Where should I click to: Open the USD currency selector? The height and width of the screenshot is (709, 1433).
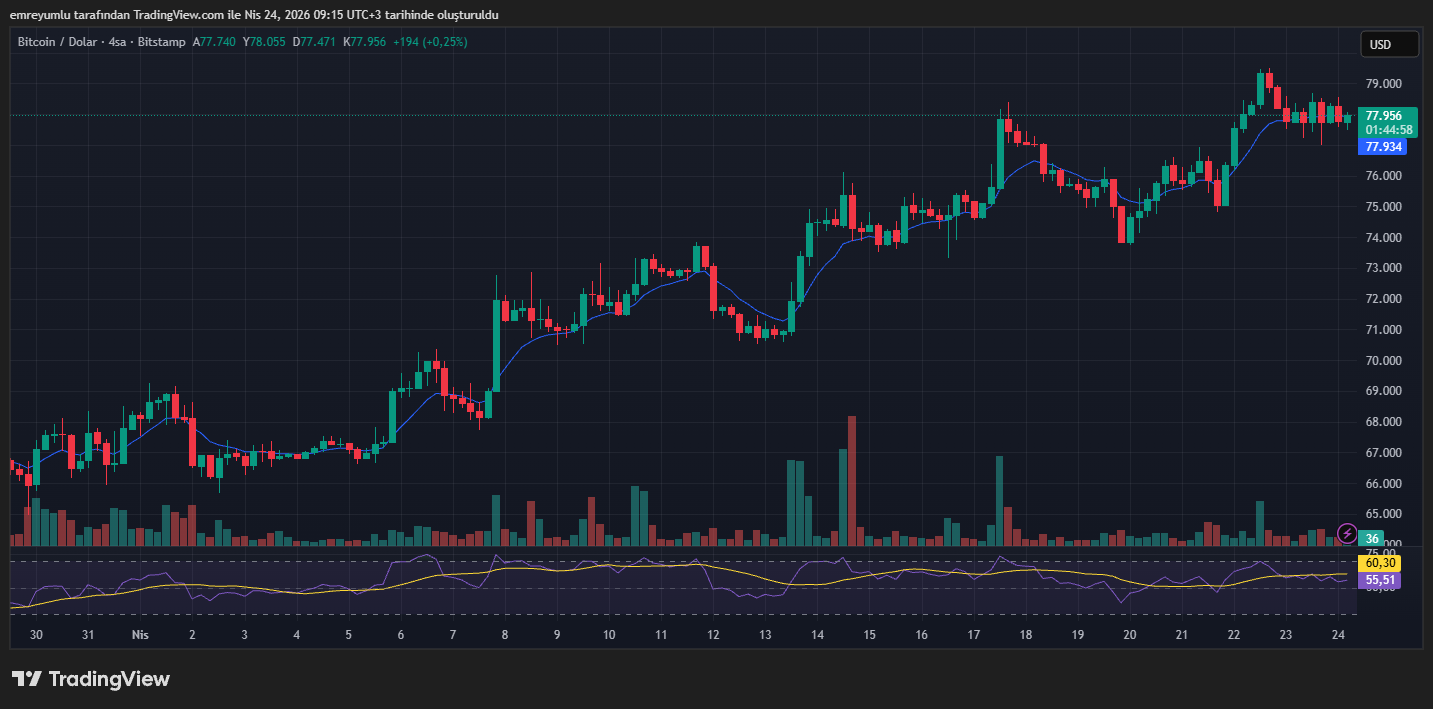pyautogui.click(x=1389, y=43)
